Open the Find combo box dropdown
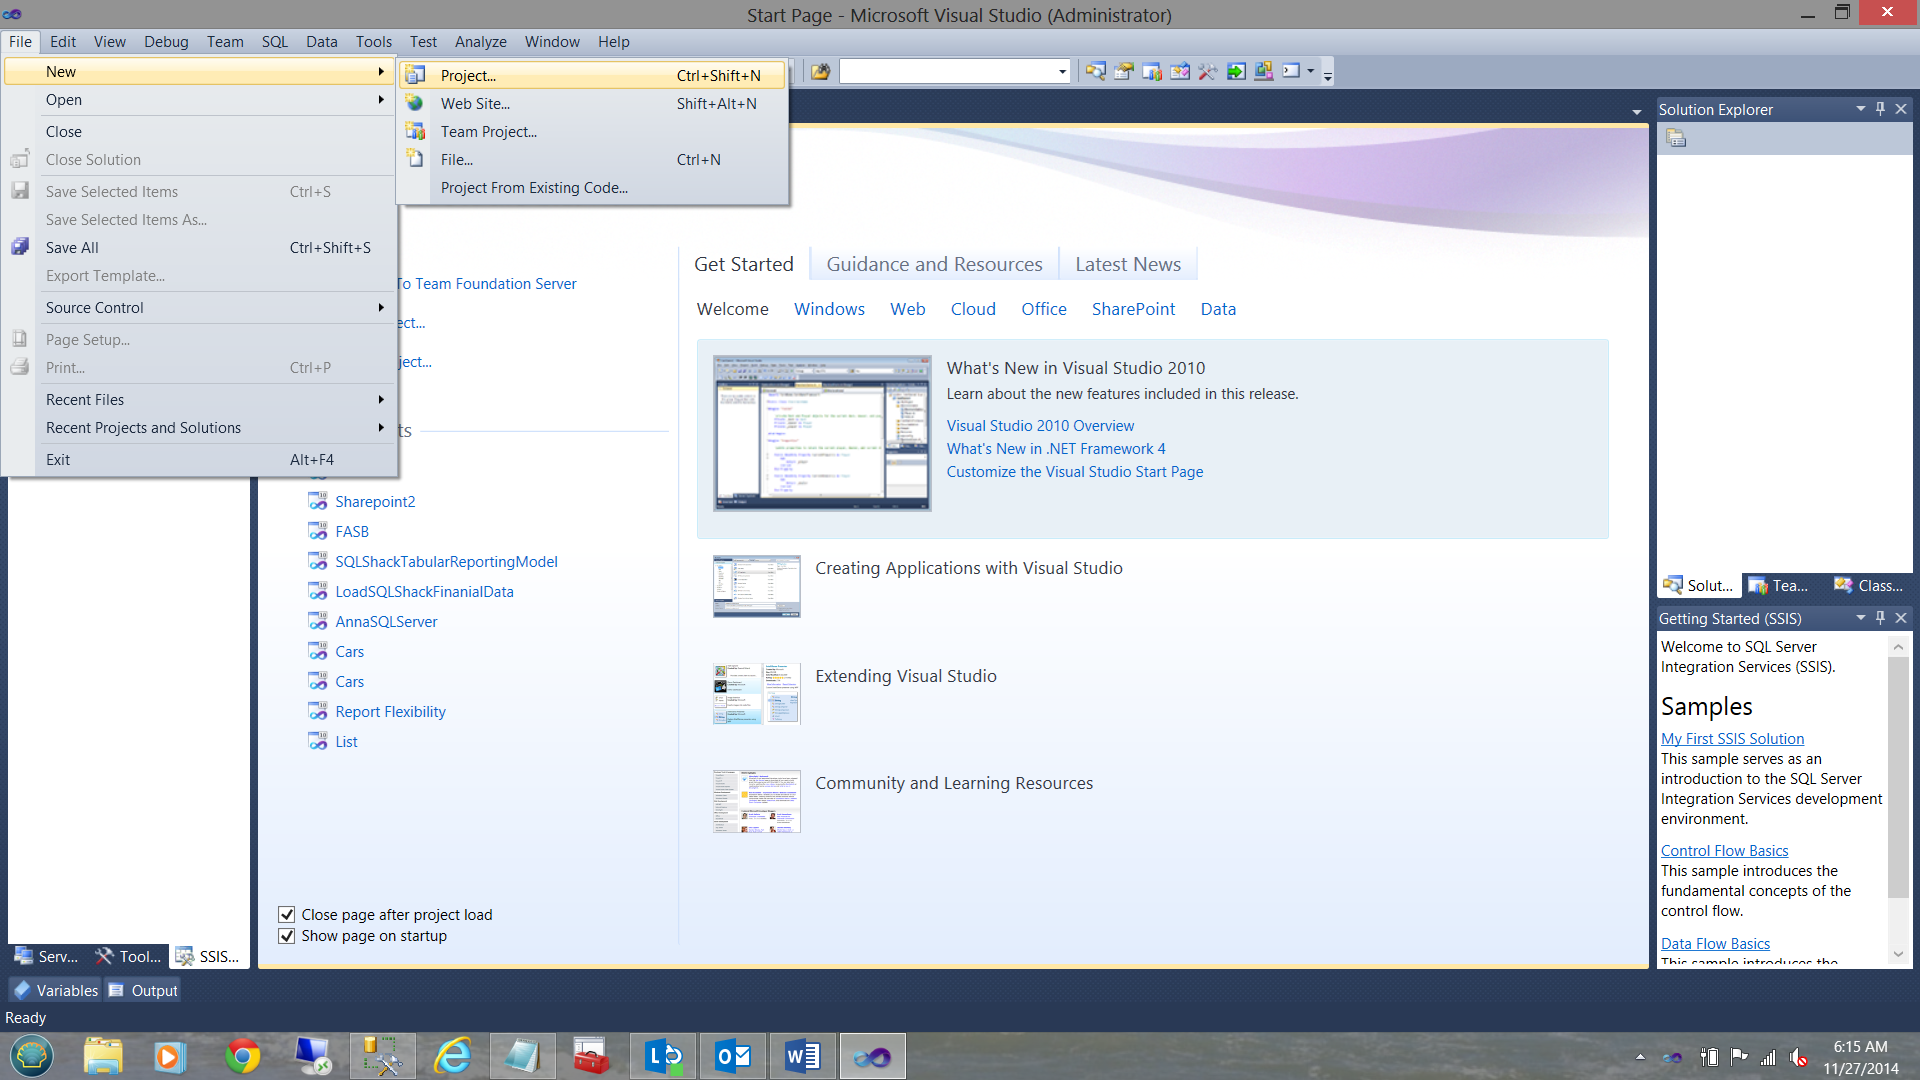1920x1080 pixels. 1062,71
